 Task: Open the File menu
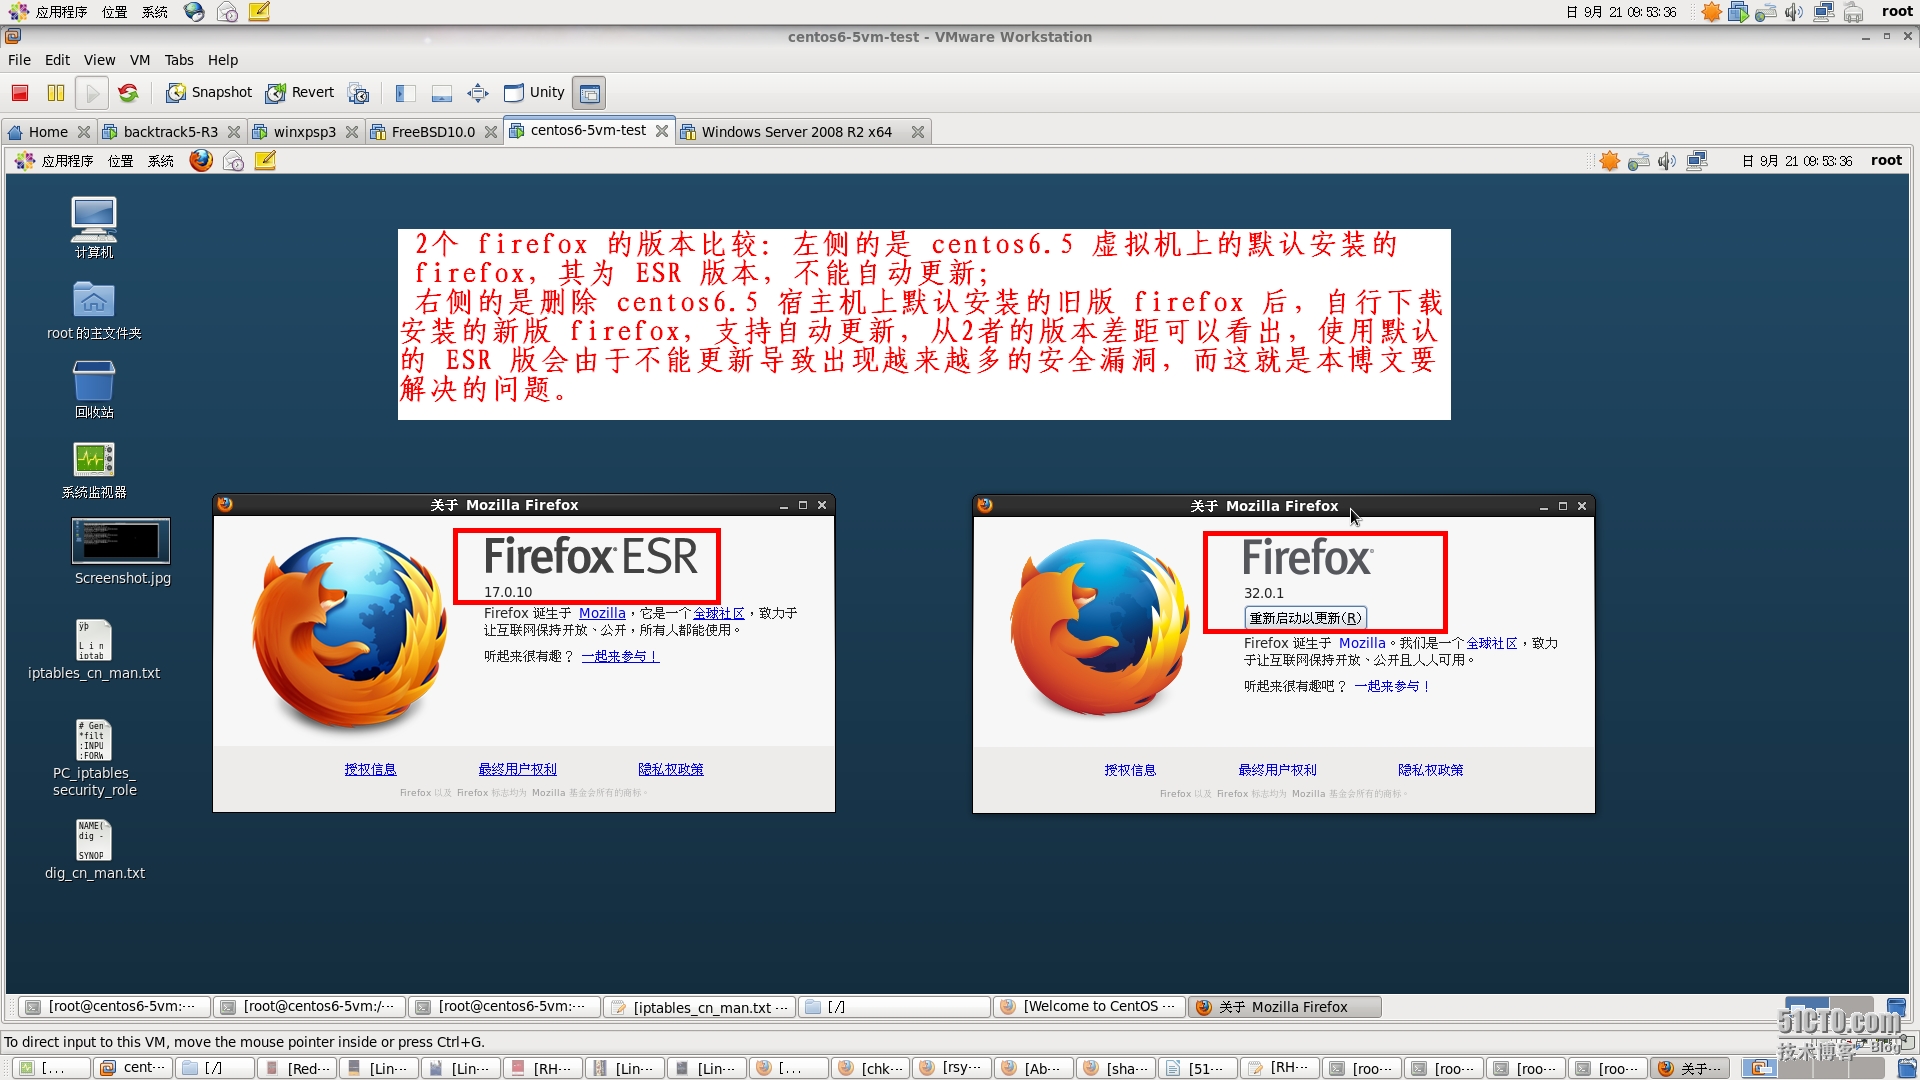pos(19,60)
